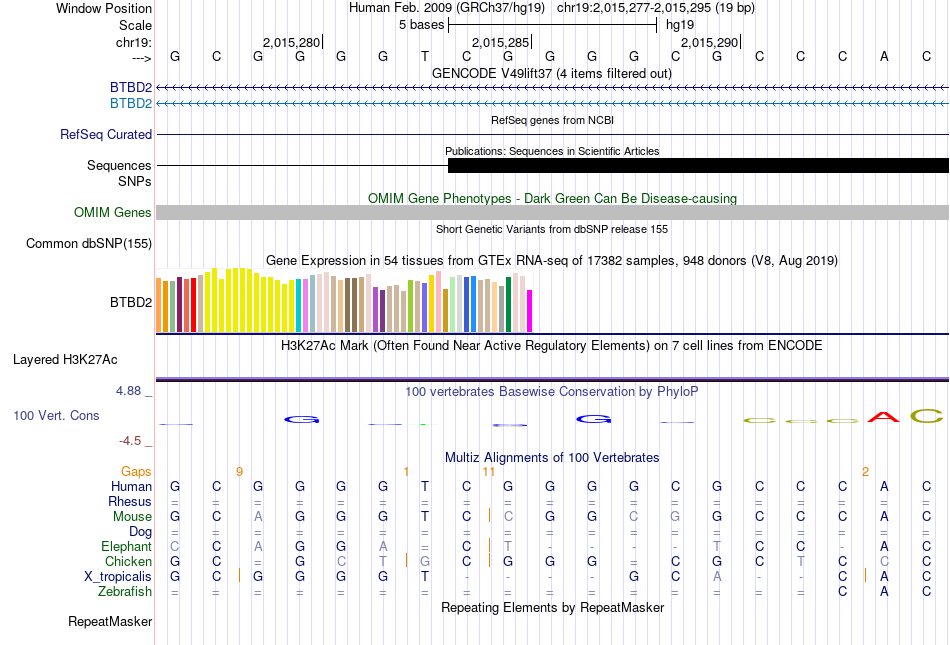This screenshot has height=645, width=950.
Task: Click the BTBD2 label beside the GTEx bar chart
Action: click(x=131, y=302)
